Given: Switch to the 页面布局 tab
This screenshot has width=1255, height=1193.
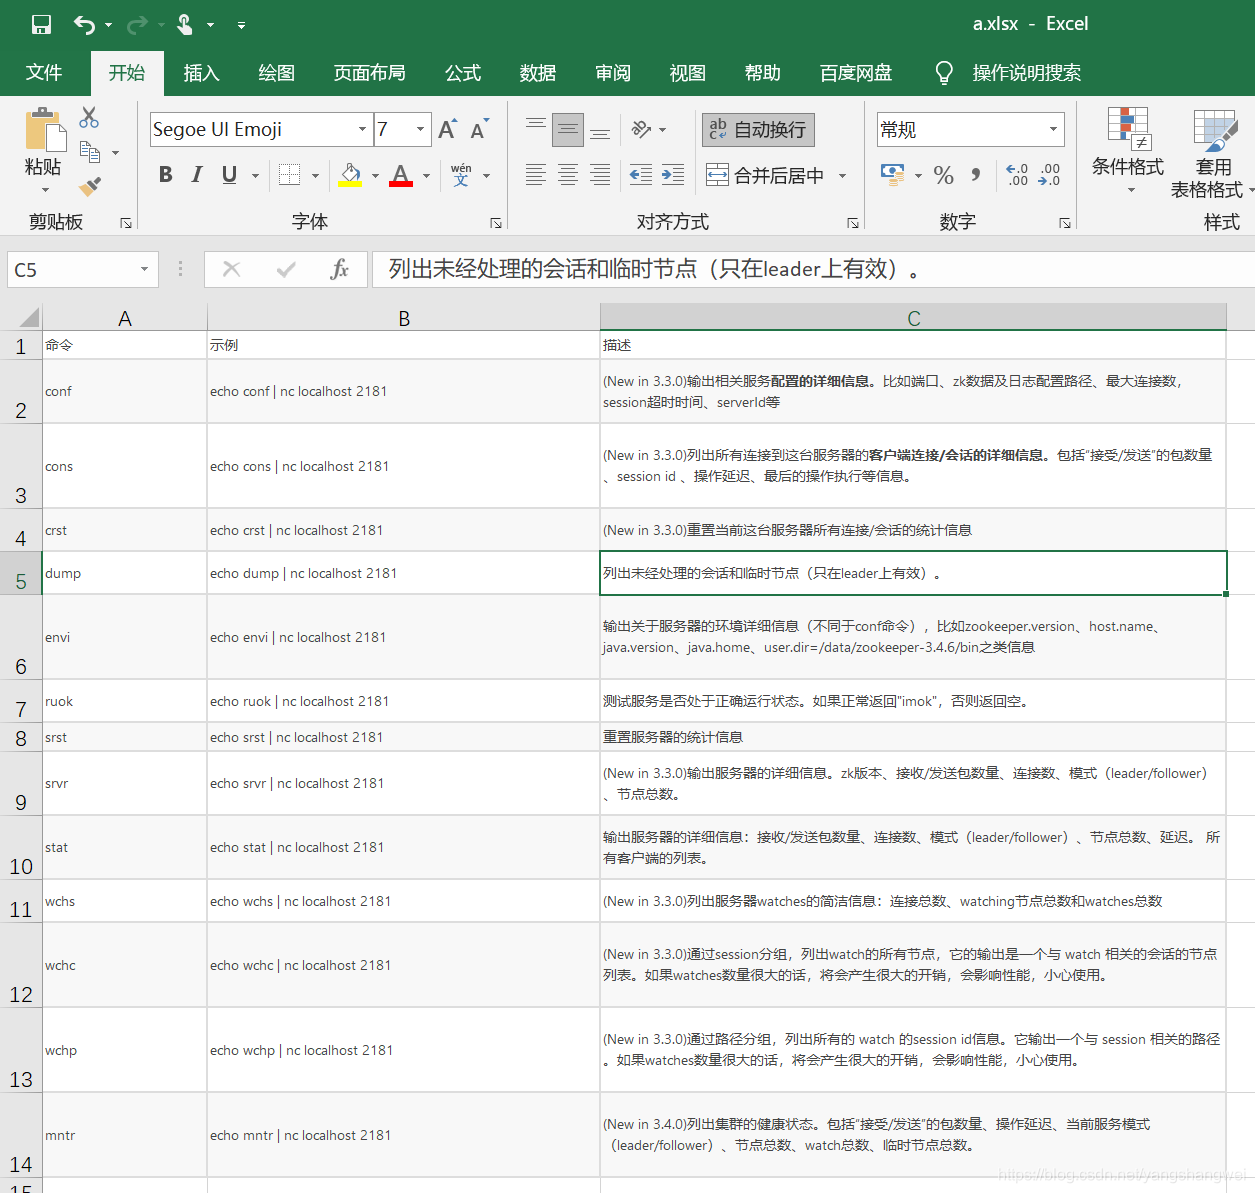Looking at the screenshot, I should tap(369, 73).
